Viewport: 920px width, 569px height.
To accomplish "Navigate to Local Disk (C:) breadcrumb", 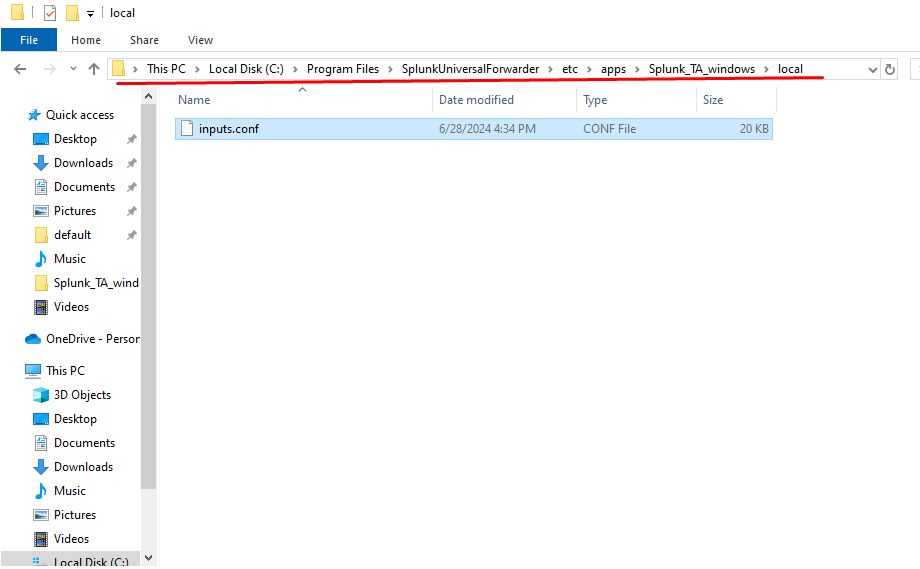I will [x=246, y=69].
